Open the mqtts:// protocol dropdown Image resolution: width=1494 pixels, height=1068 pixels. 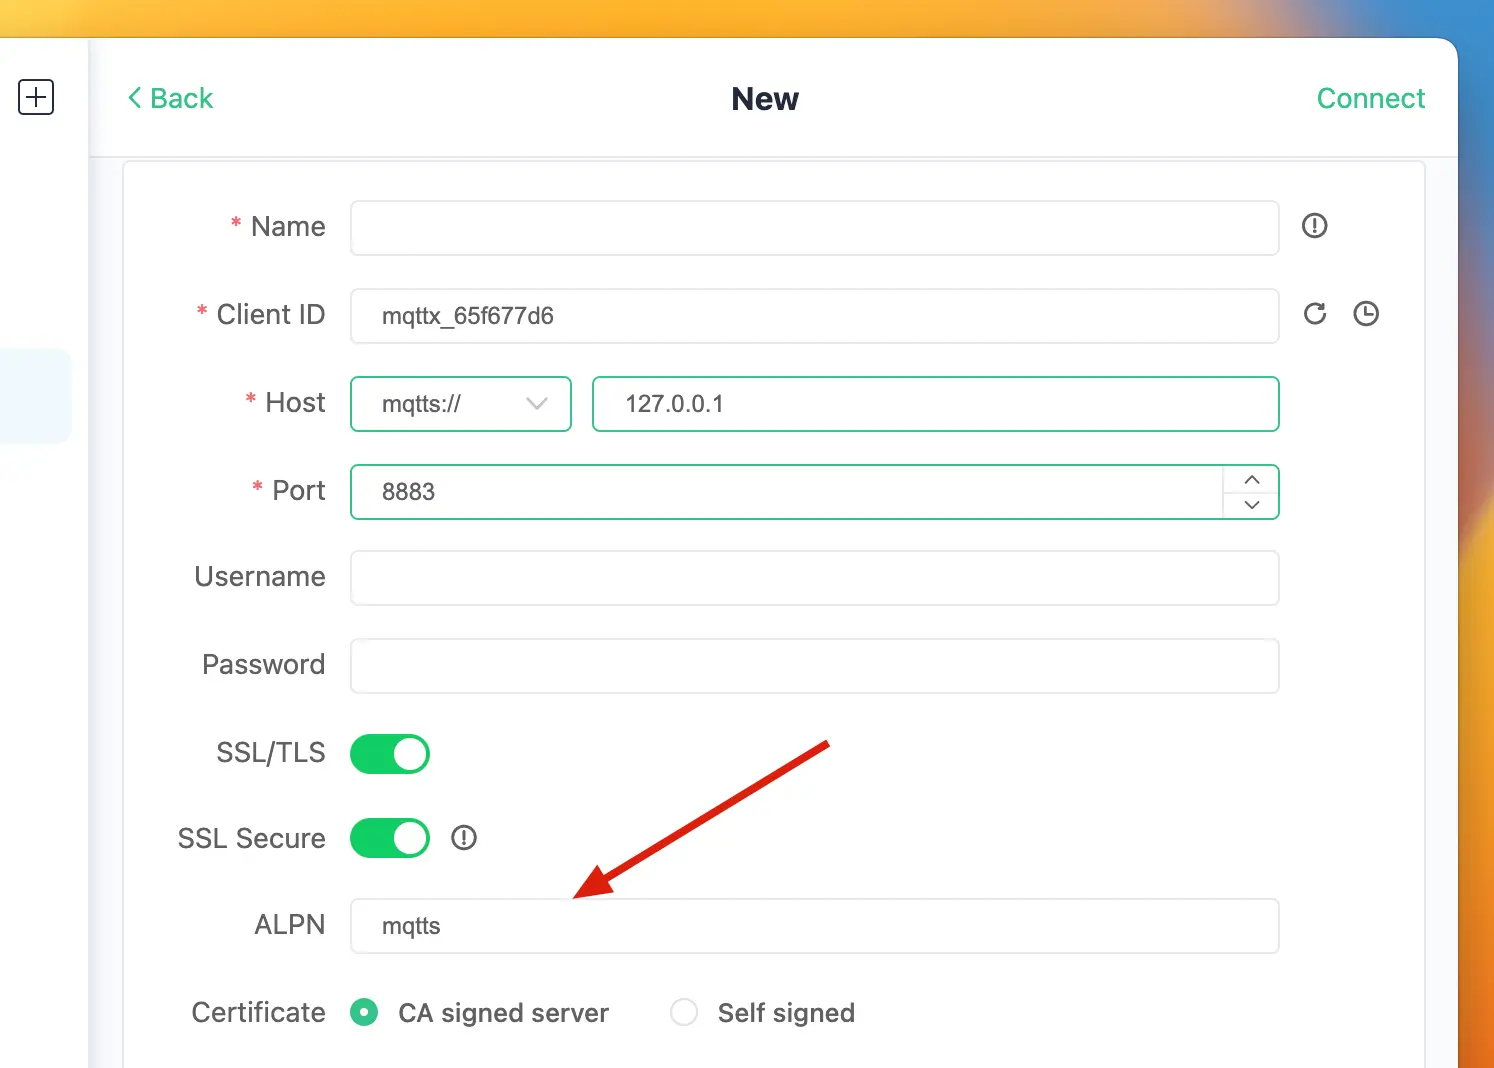coord(461,404)
